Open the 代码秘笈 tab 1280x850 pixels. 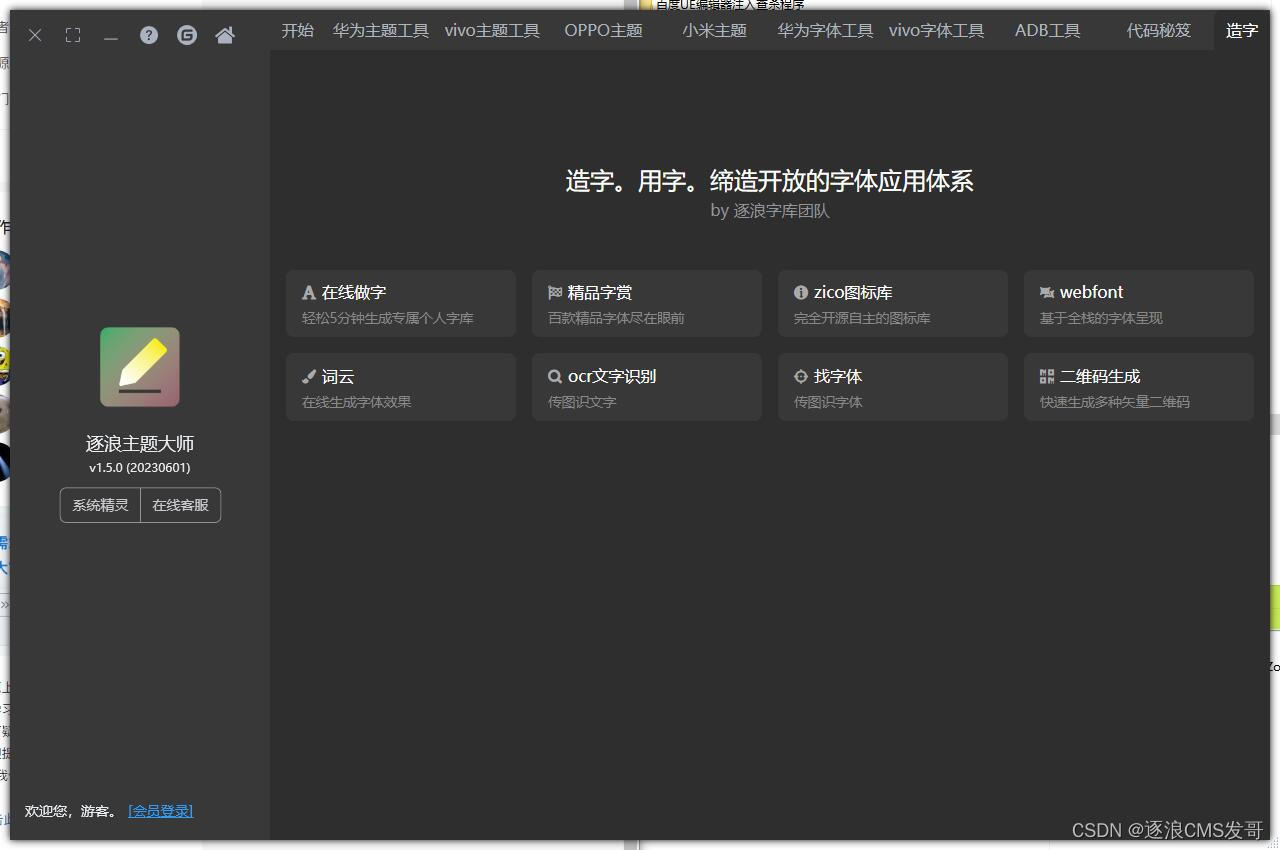click(x=1159, y=31)
